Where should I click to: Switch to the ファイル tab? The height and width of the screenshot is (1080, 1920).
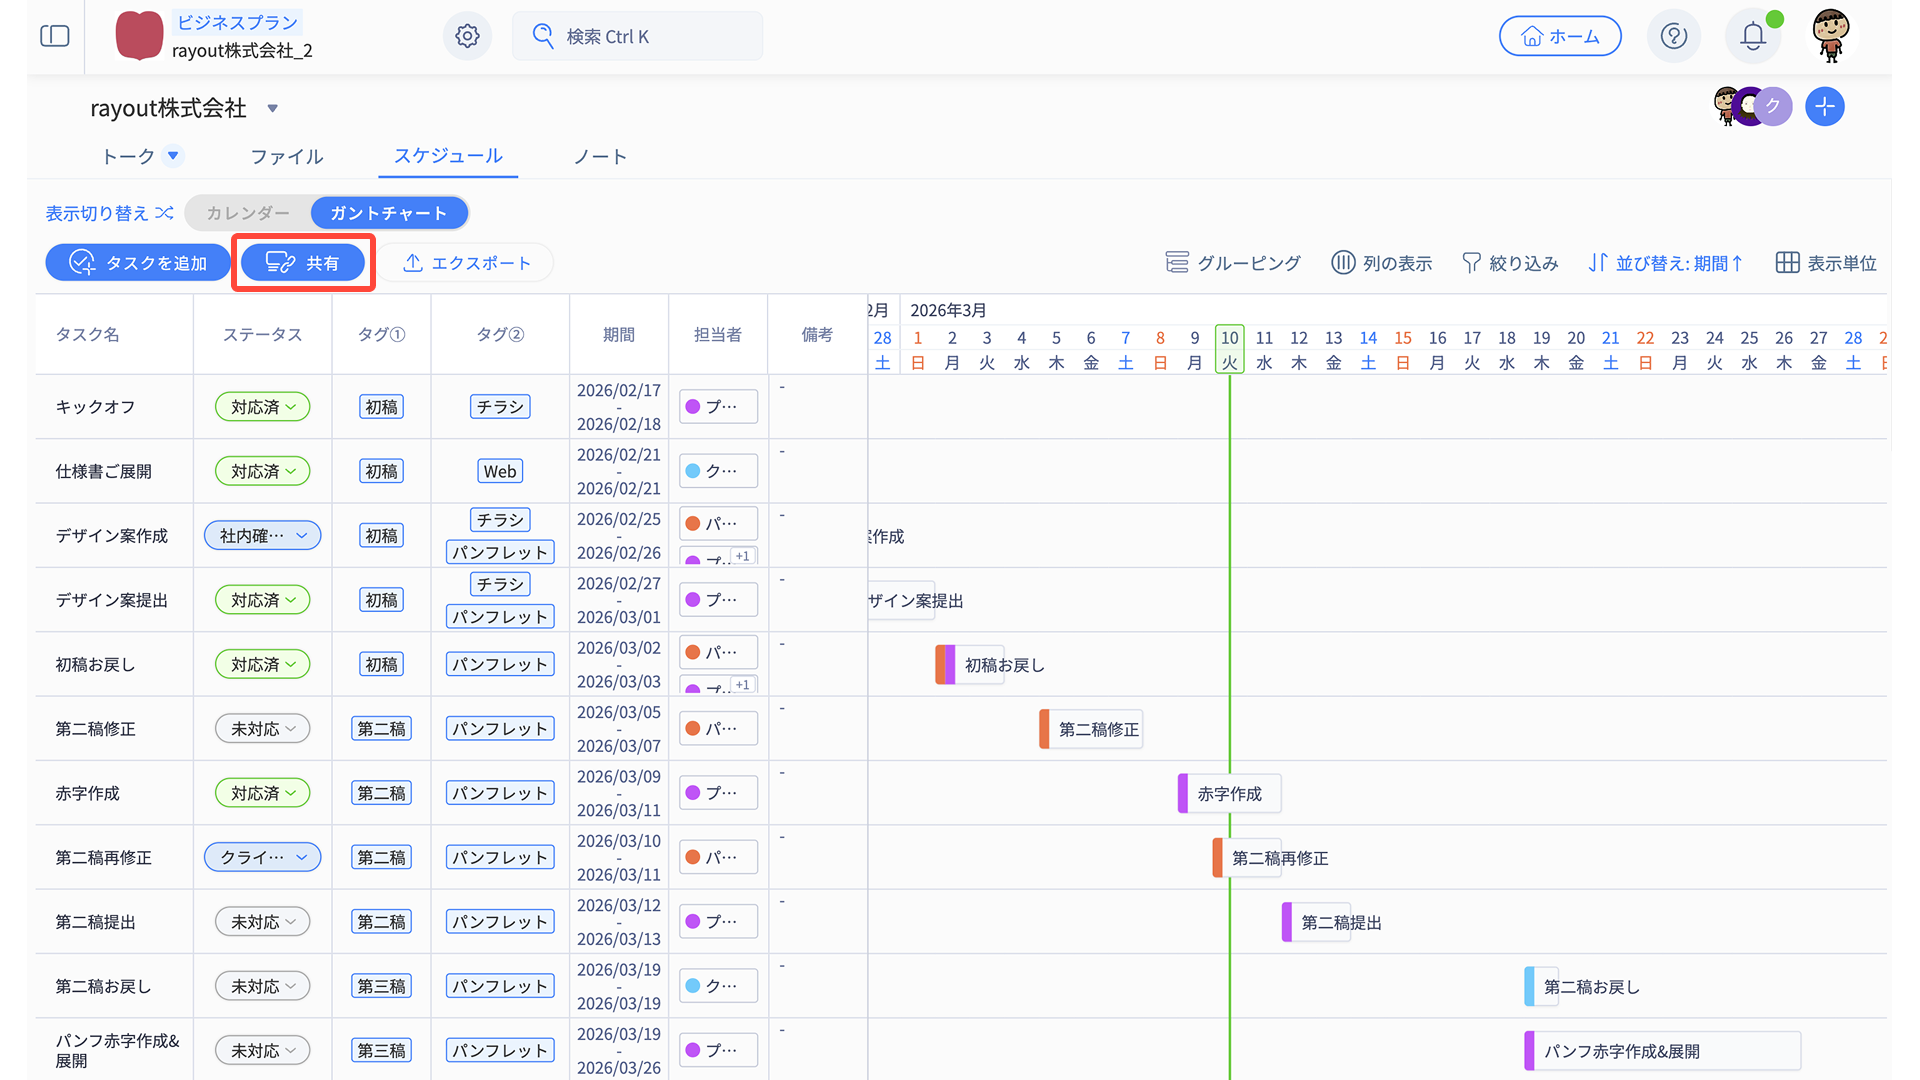click(x=286, y=157)
